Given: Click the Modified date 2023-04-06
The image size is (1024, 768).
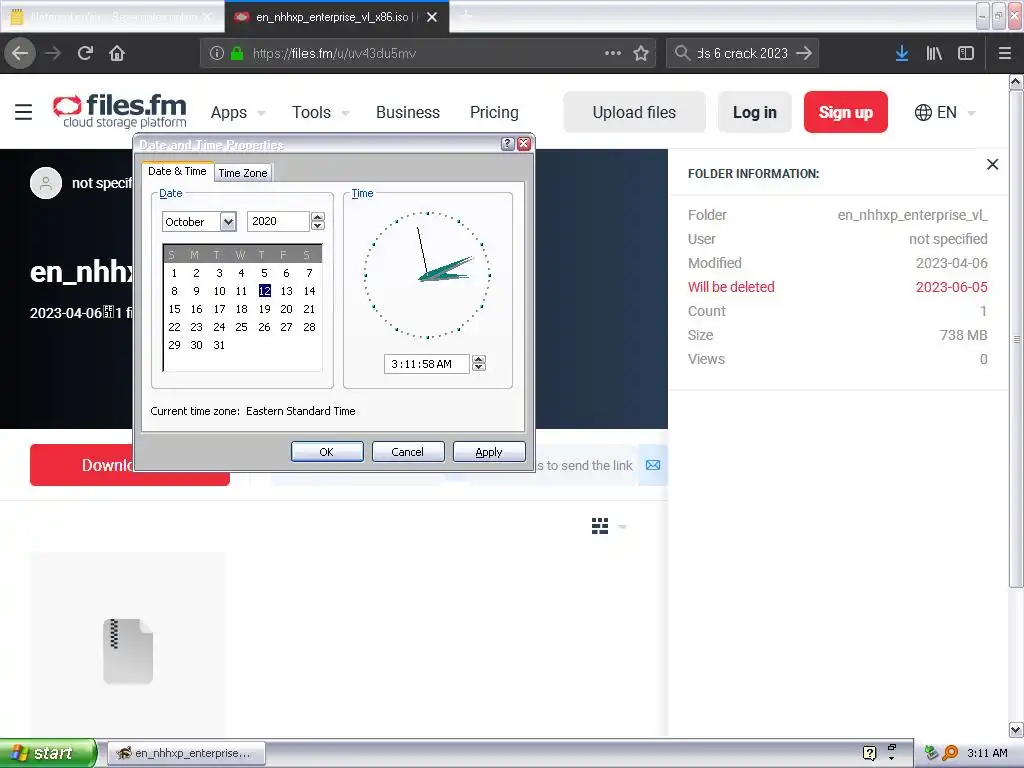Looking at the screenshot, I should [x=952, y=263].
